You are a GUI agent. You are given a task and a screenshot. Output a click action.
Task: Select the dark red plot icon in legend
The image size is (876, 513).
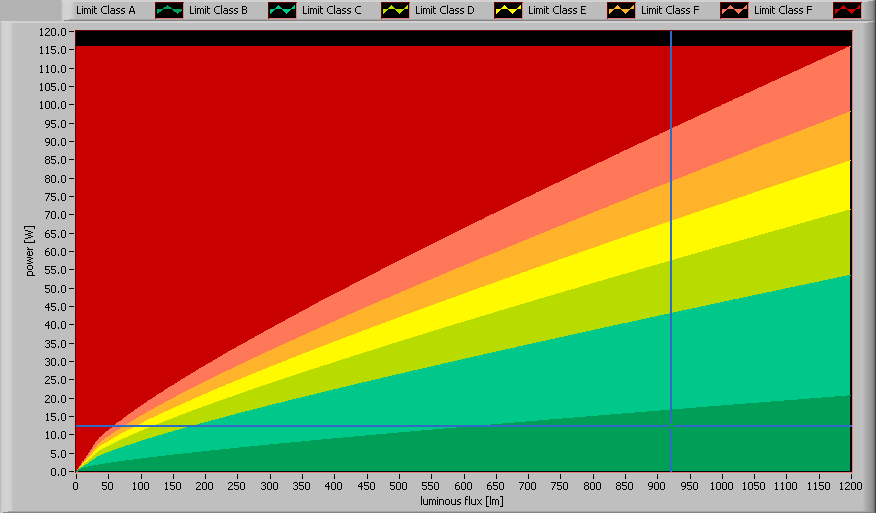click(x=847, y=10)
